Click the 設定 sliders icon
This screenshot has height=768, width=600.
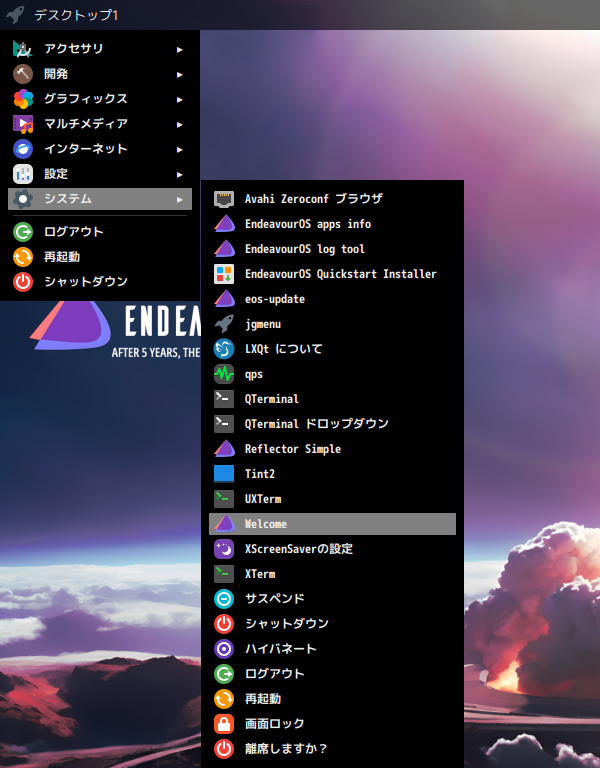point(23,174)
